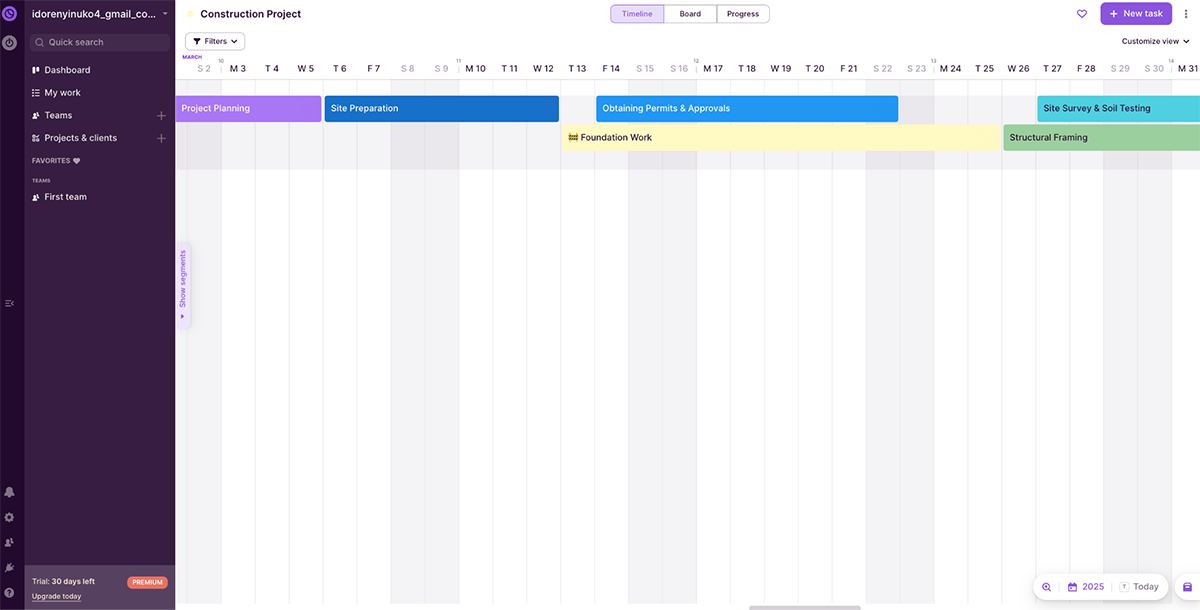This screenshot has width=1200, height=610.
Task: Switch to the Board tab
Action: coord(690,14)
